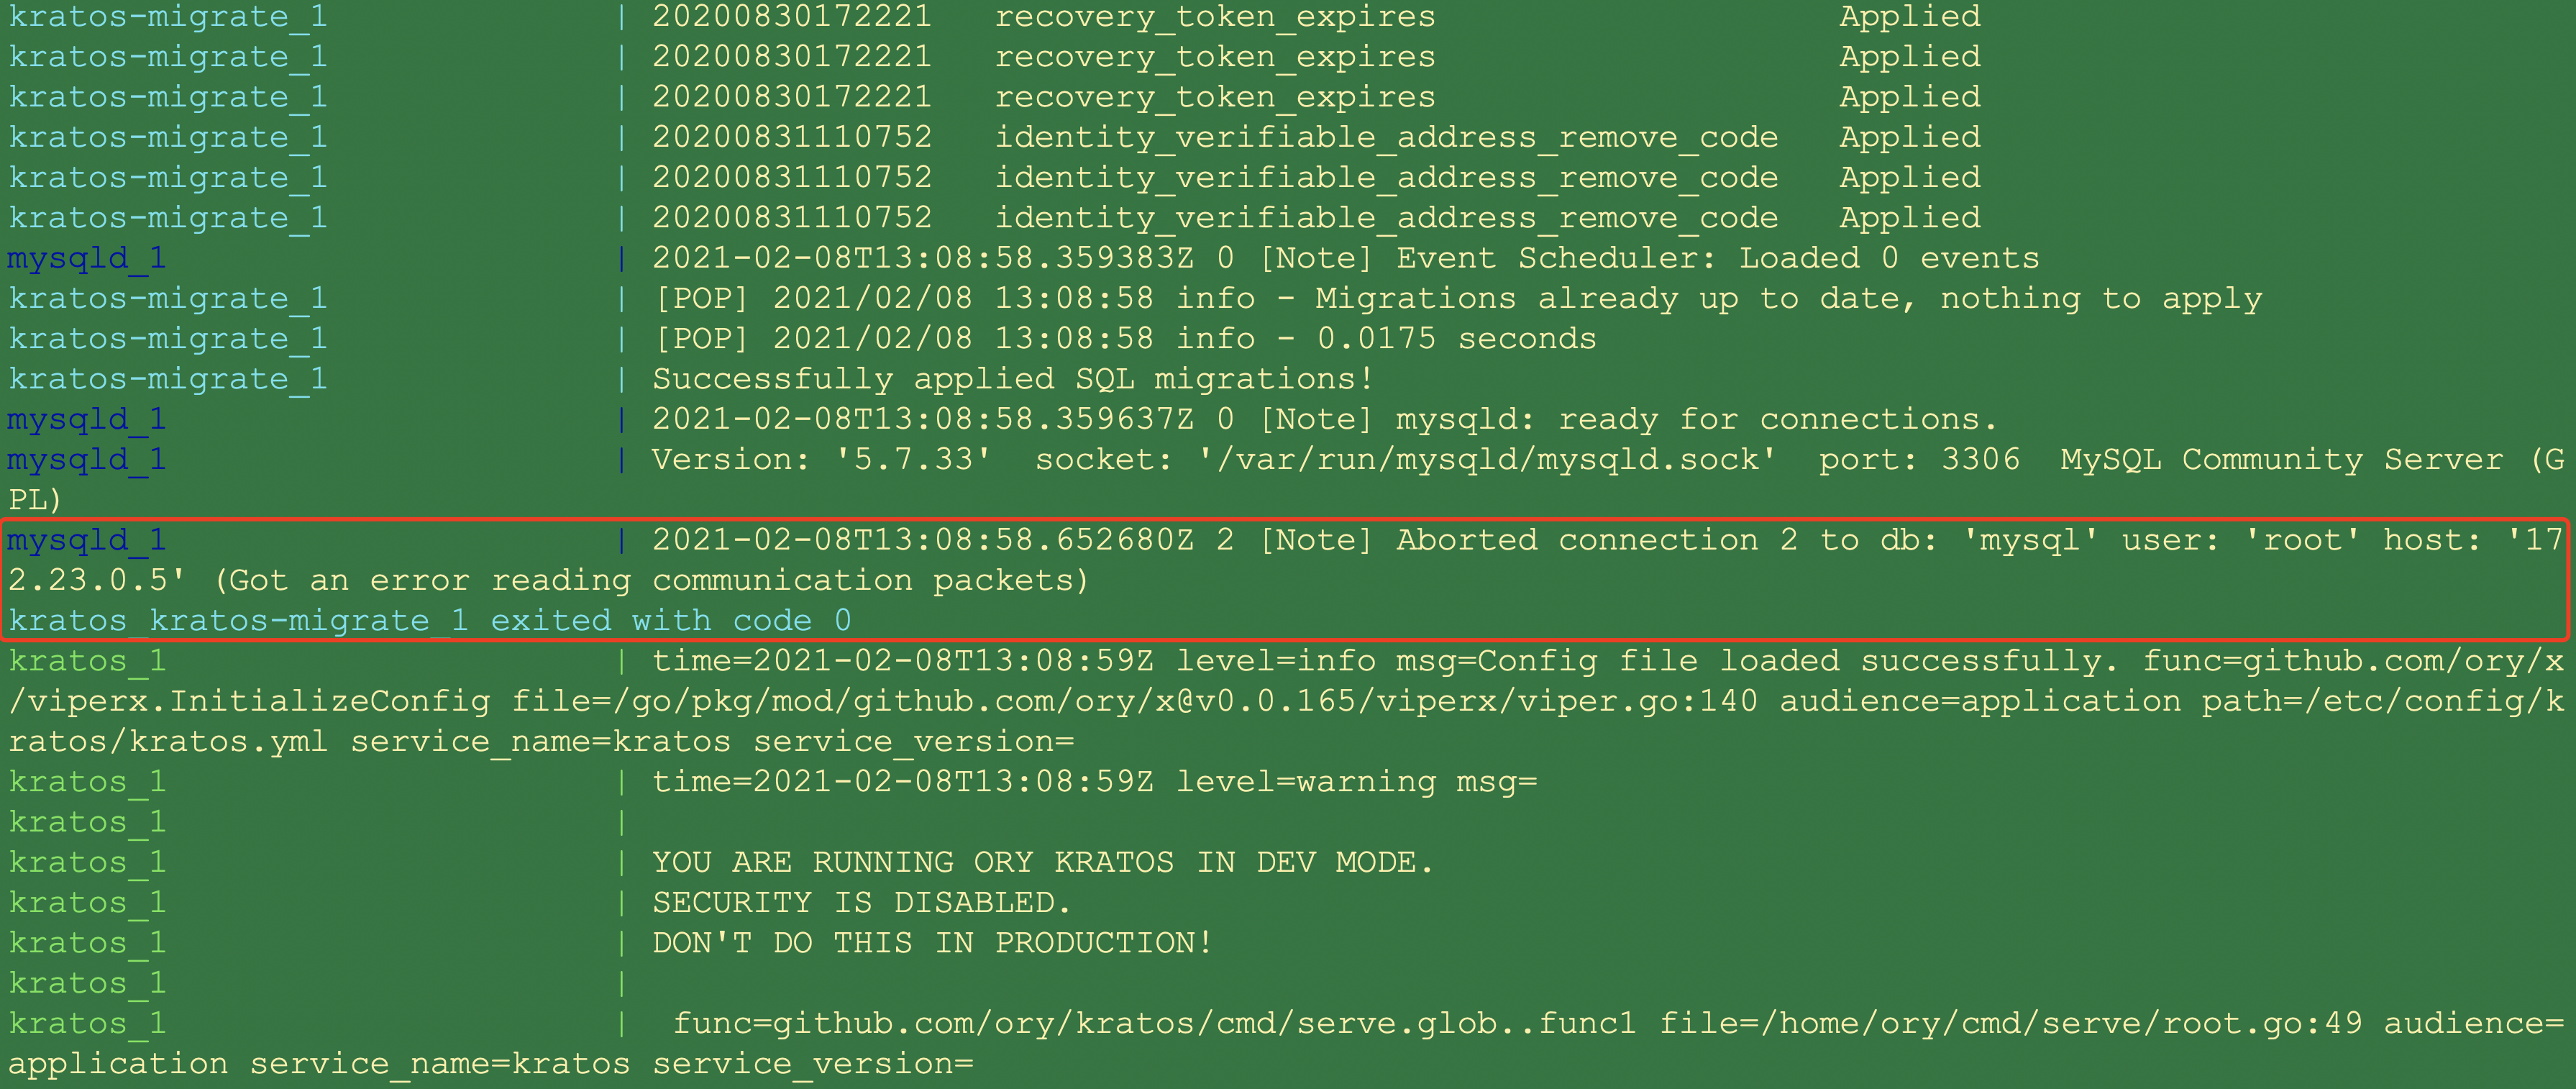Image resolution: width=2576 pixels, height=1089 pixels.
Task: Click the level=warning log line from kratos_1
Action: pyautogui.click(x=1090, y=781)
